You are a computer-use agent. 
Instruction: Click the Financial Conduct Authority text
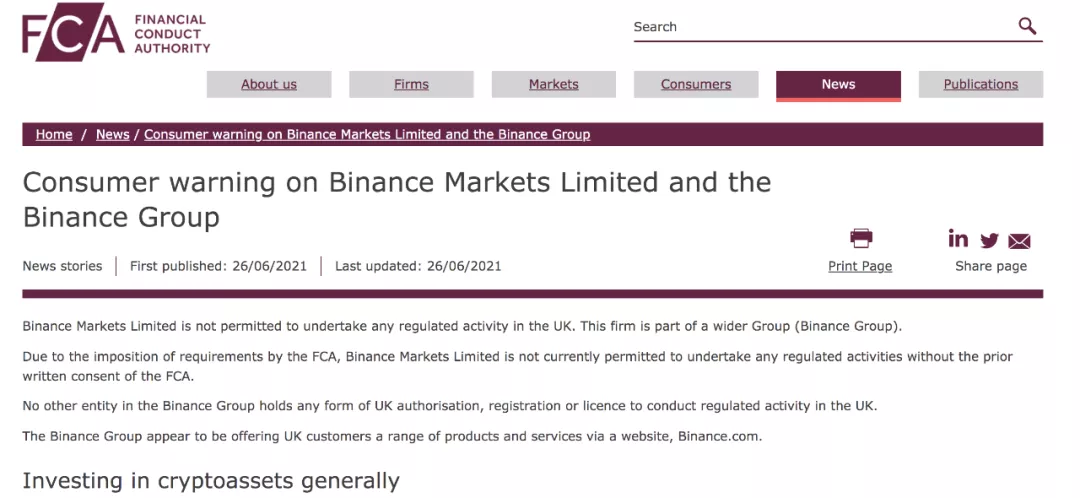pyautogui.click(x=172, y=34)
